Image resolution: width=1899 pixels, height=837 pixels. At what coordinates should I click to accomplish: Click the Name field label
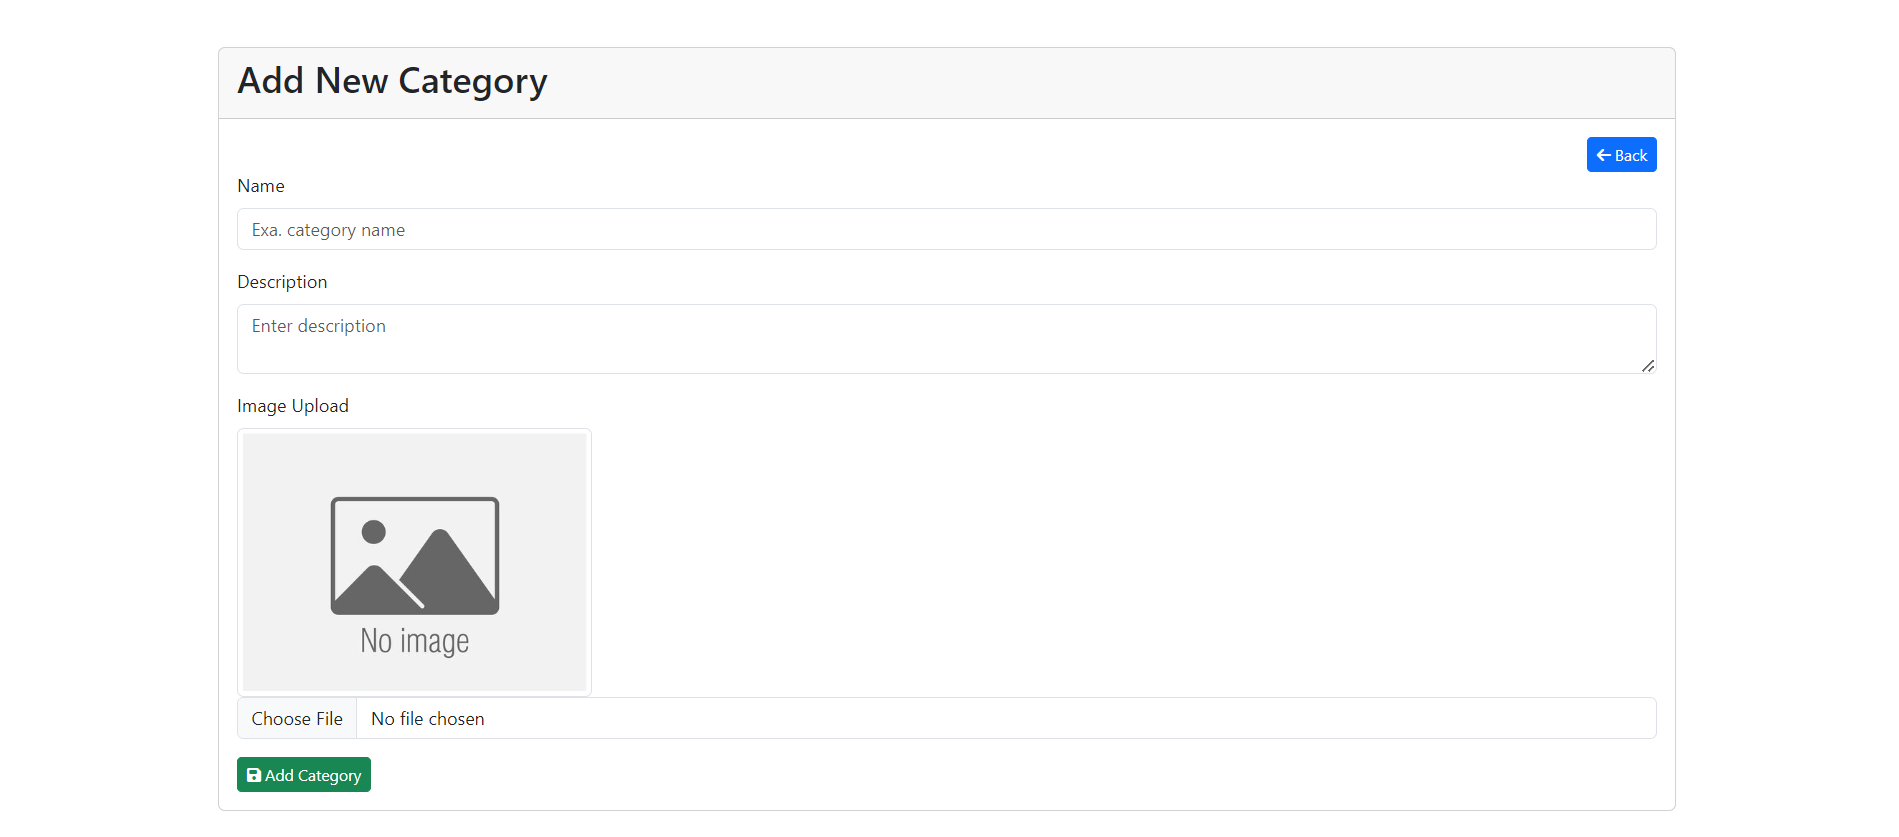pos(260,186)
